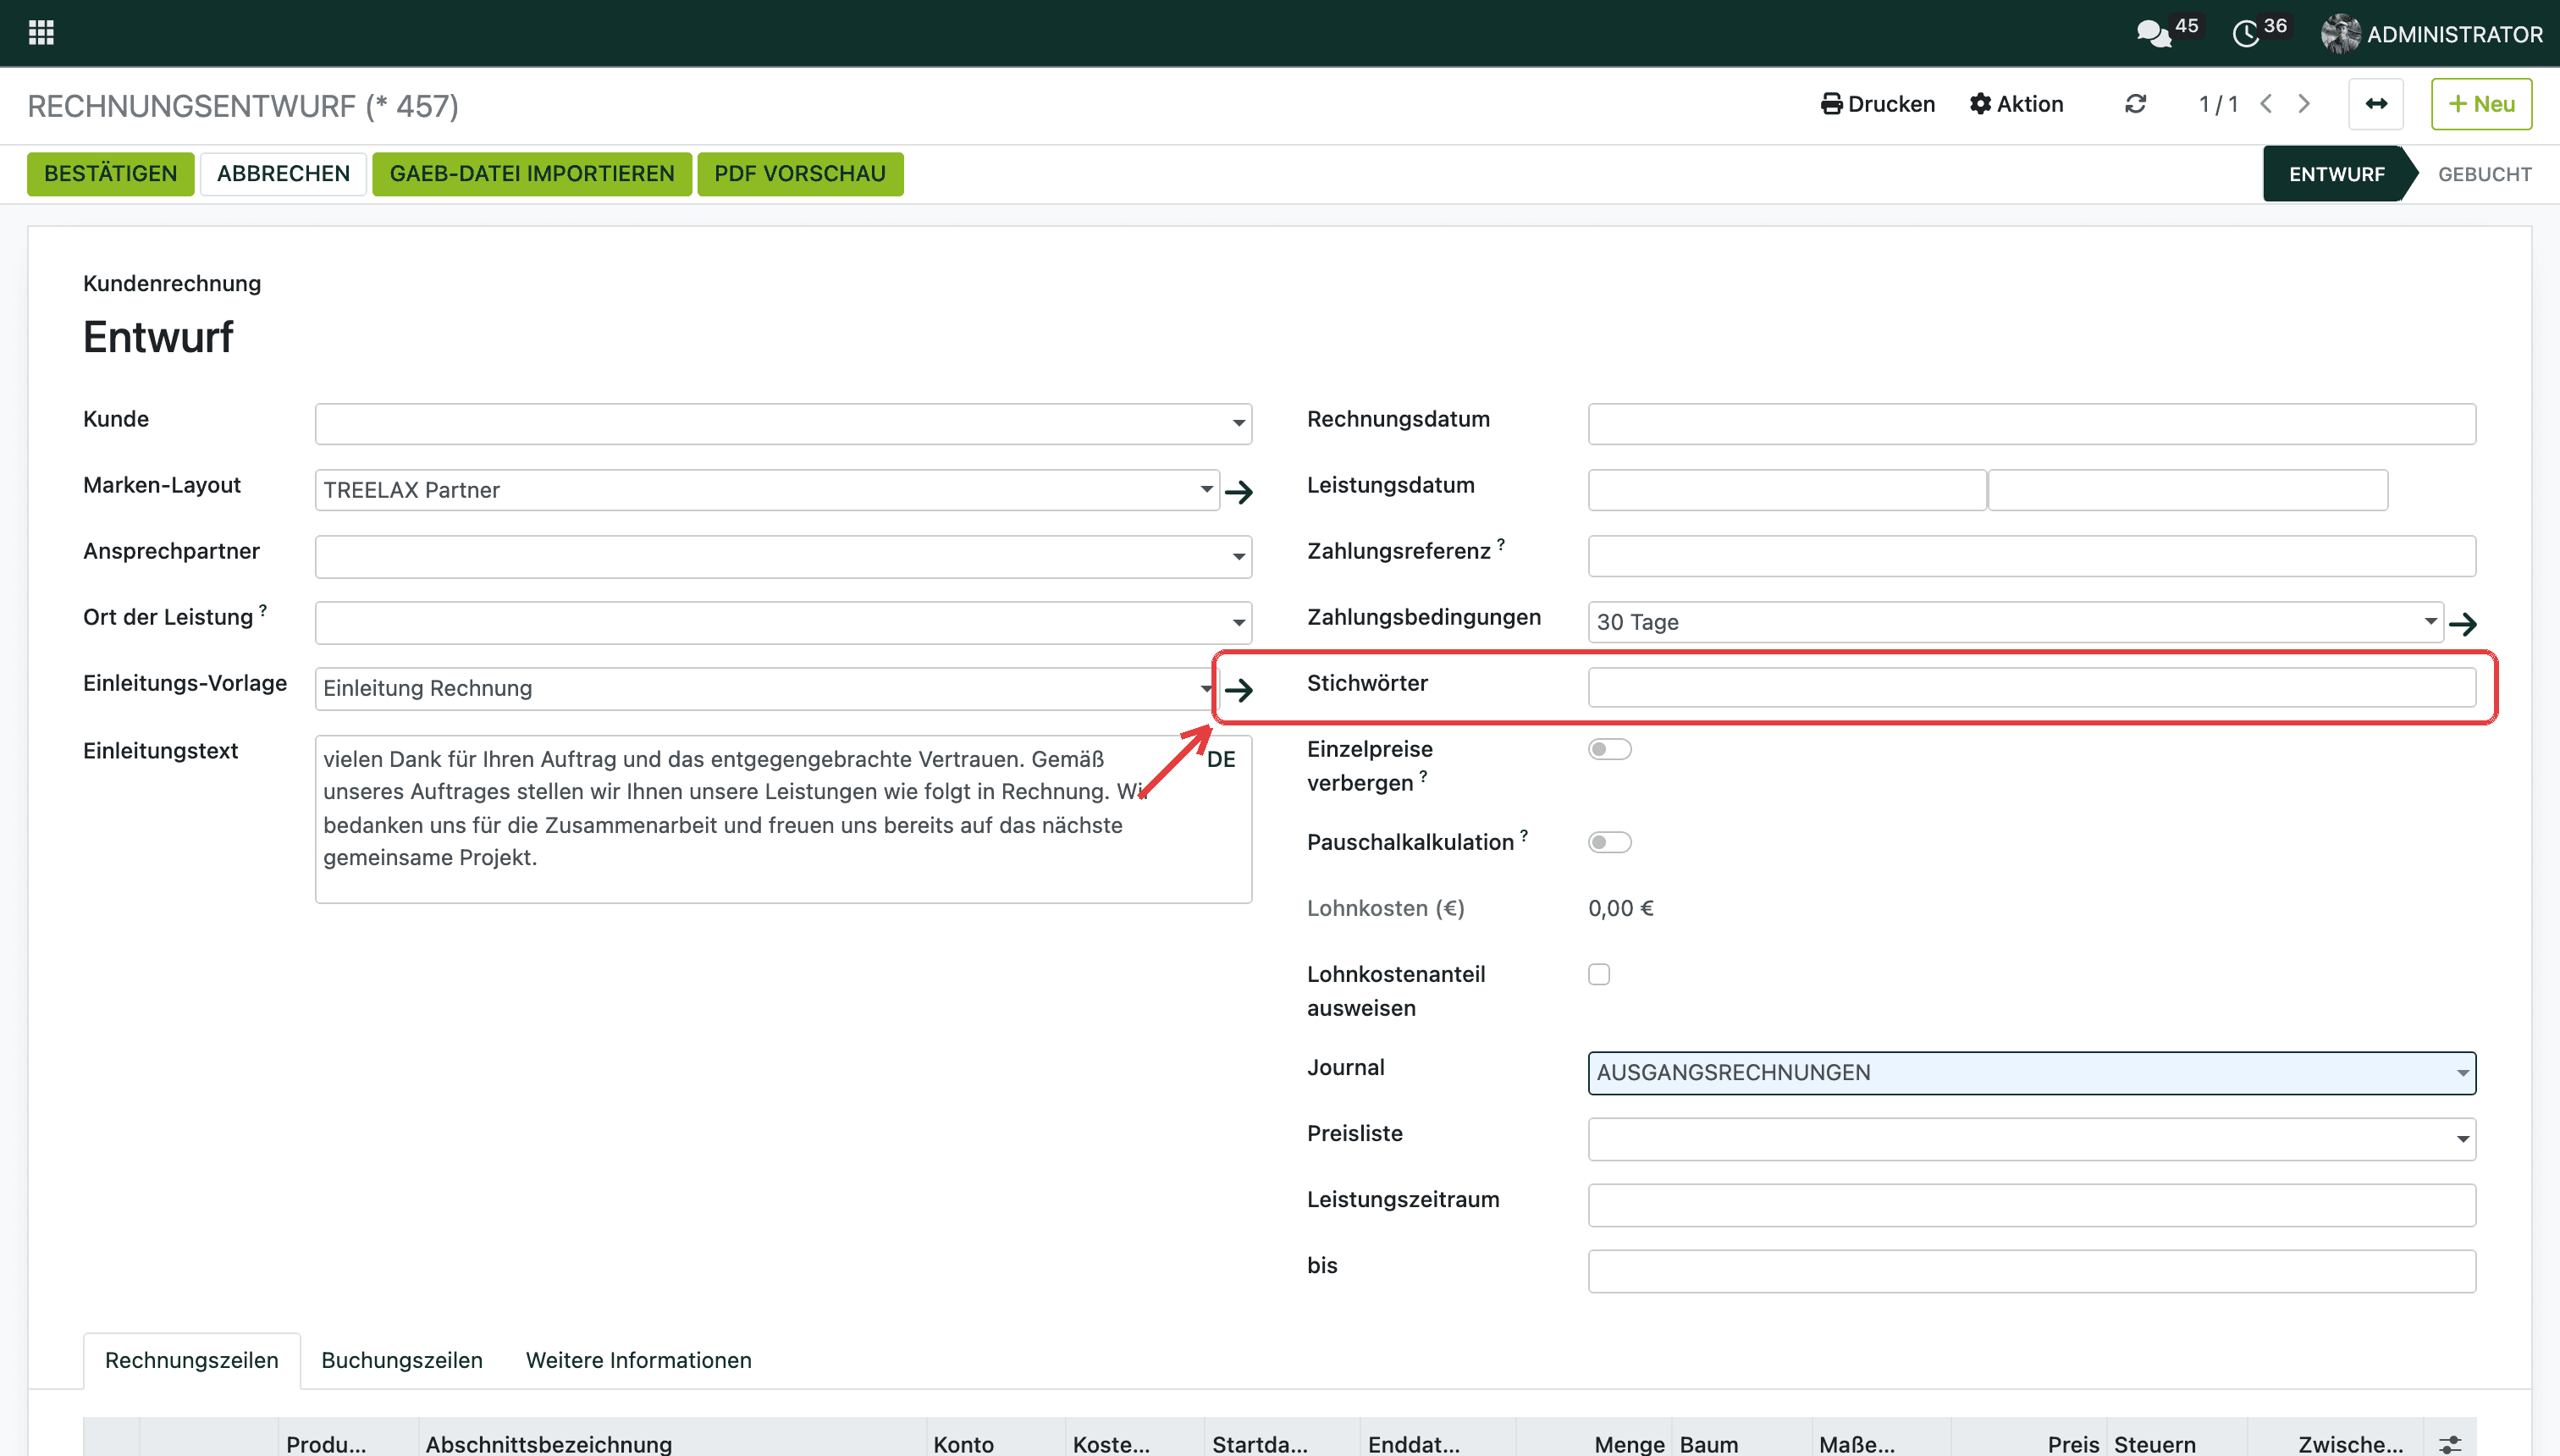Open Marken-Layout record via arrow link
The image size is (2560, 1456).
(x=1239, y=491)
